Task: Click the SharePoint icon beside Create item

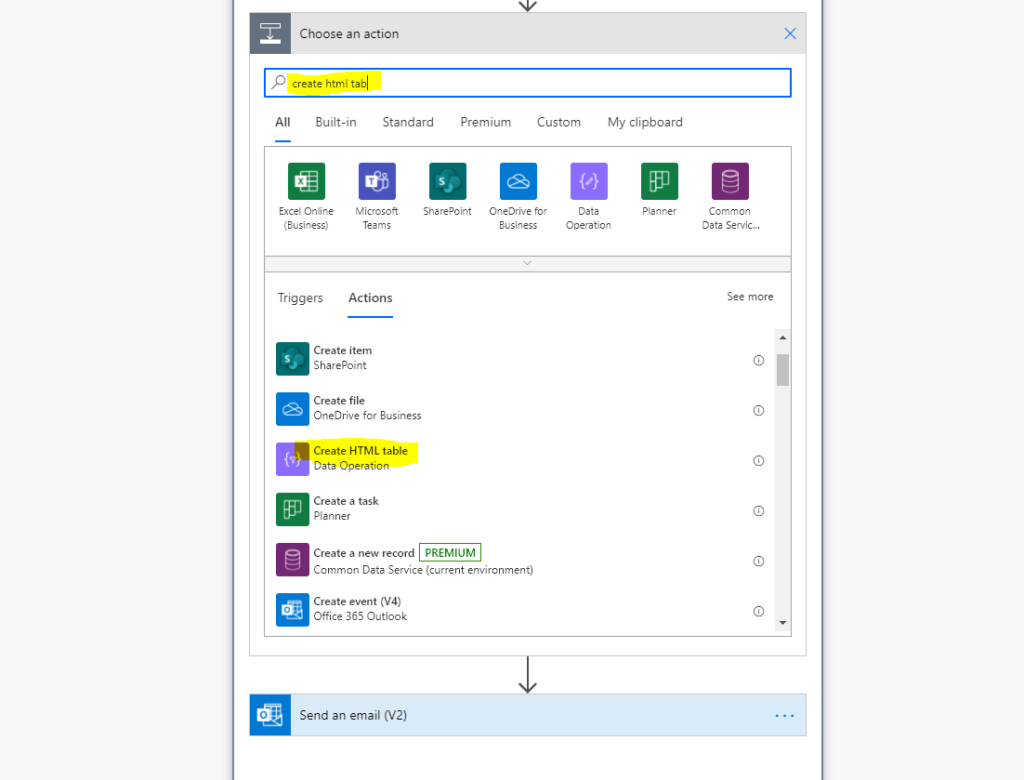Action: click(x=292, y=359)
